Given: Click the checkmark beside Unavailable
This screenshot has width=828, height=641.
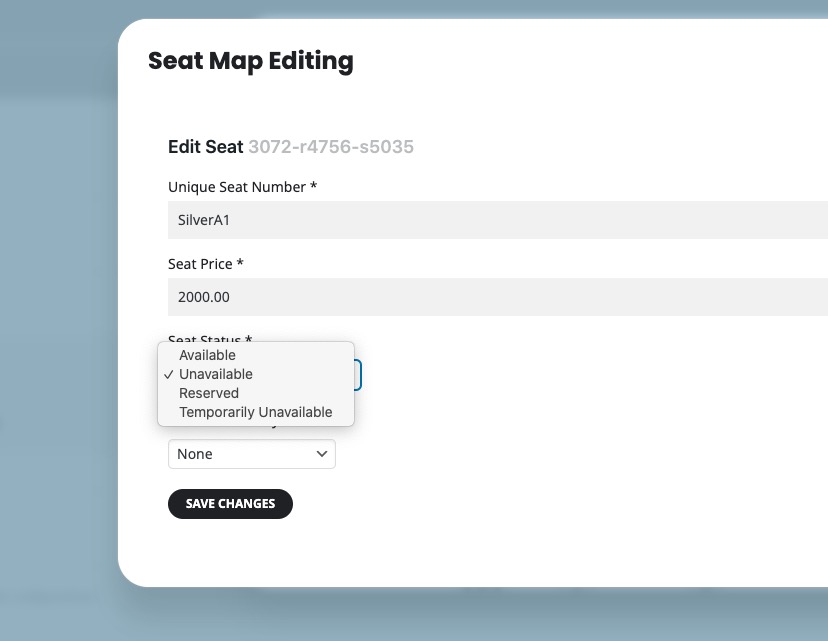Looking at the screenshot, I should [168, 374].
